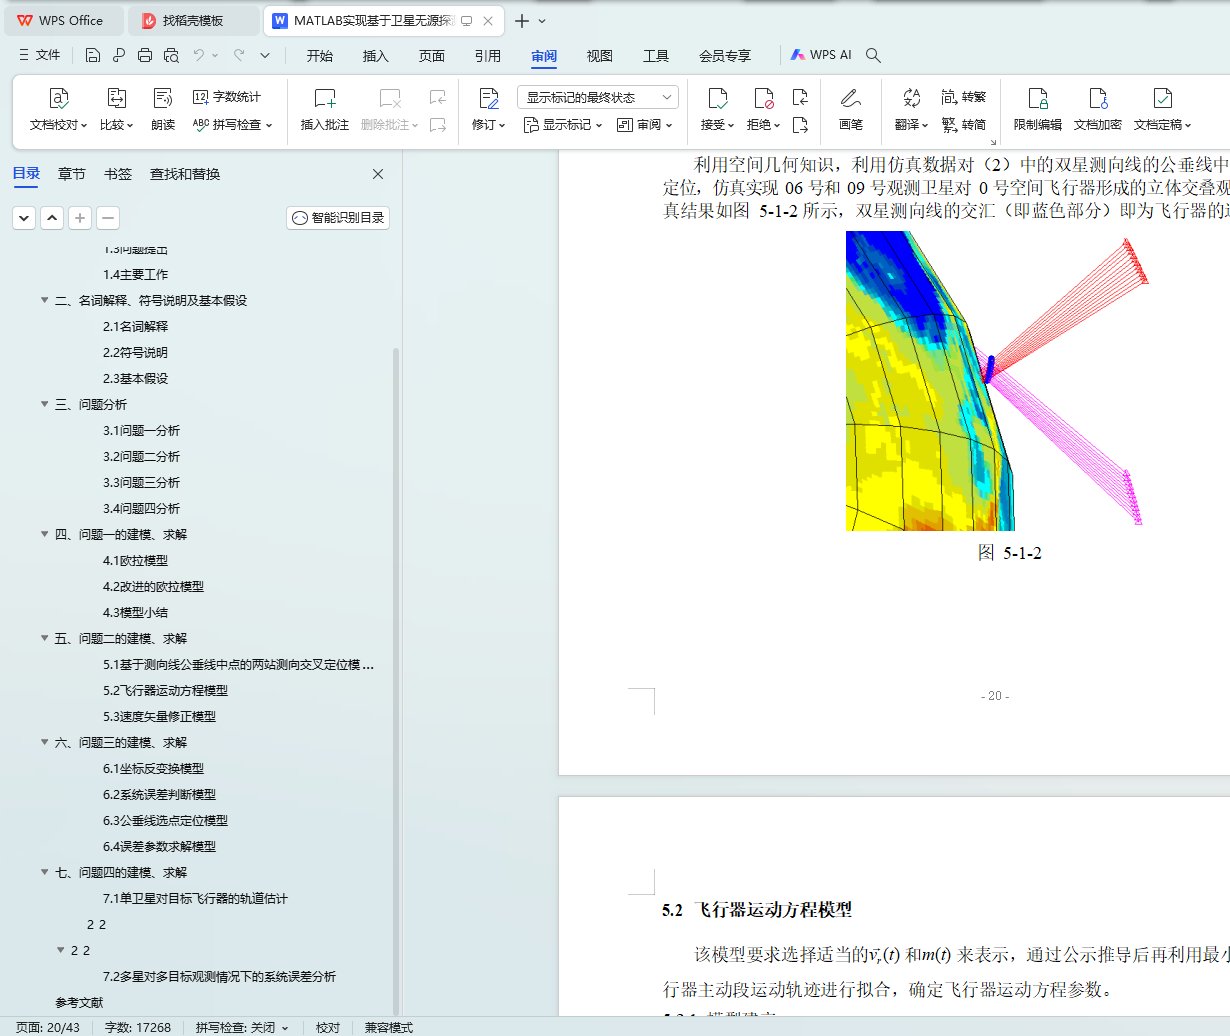Click the Undo arrow icon
This screenshot has width=1230, height=1036.
pyautogui.click(x=199, y=55)
